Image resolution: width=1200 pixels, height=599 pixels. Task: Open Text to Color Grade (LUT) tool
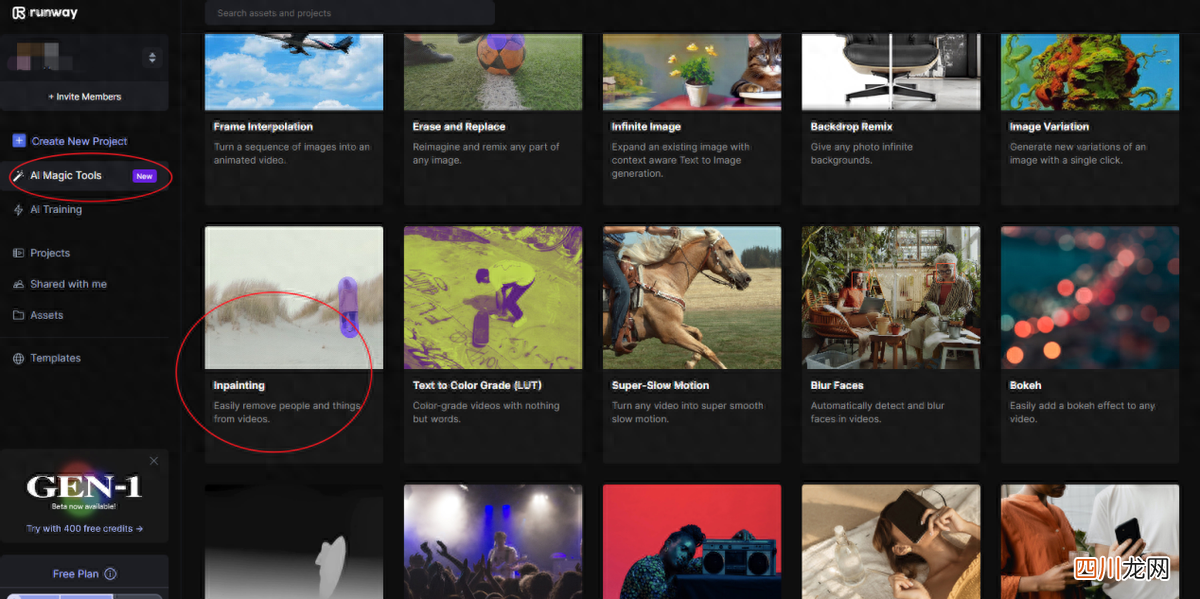(493, 344)
